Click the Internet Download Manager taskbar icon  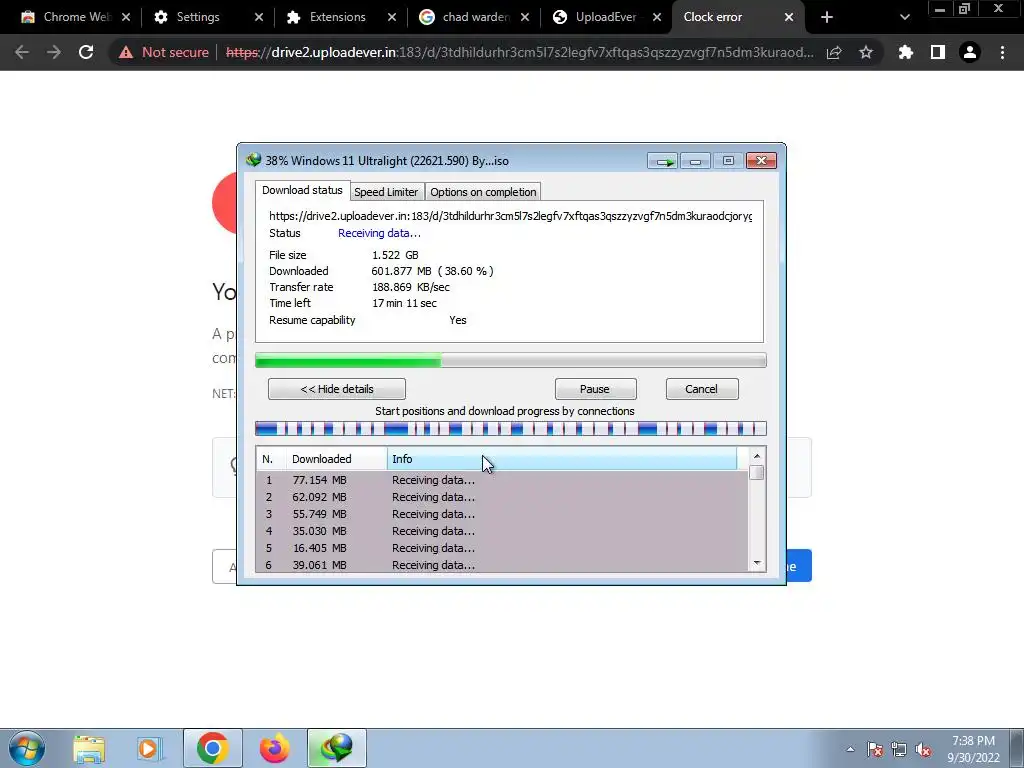click(x=337, y=748)
